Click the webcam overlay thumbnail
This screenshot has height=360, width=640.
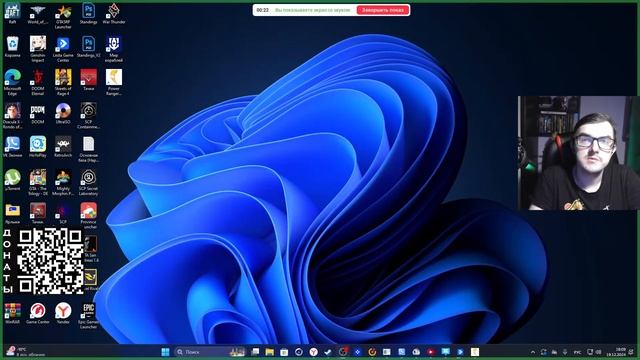pos(578,153)
